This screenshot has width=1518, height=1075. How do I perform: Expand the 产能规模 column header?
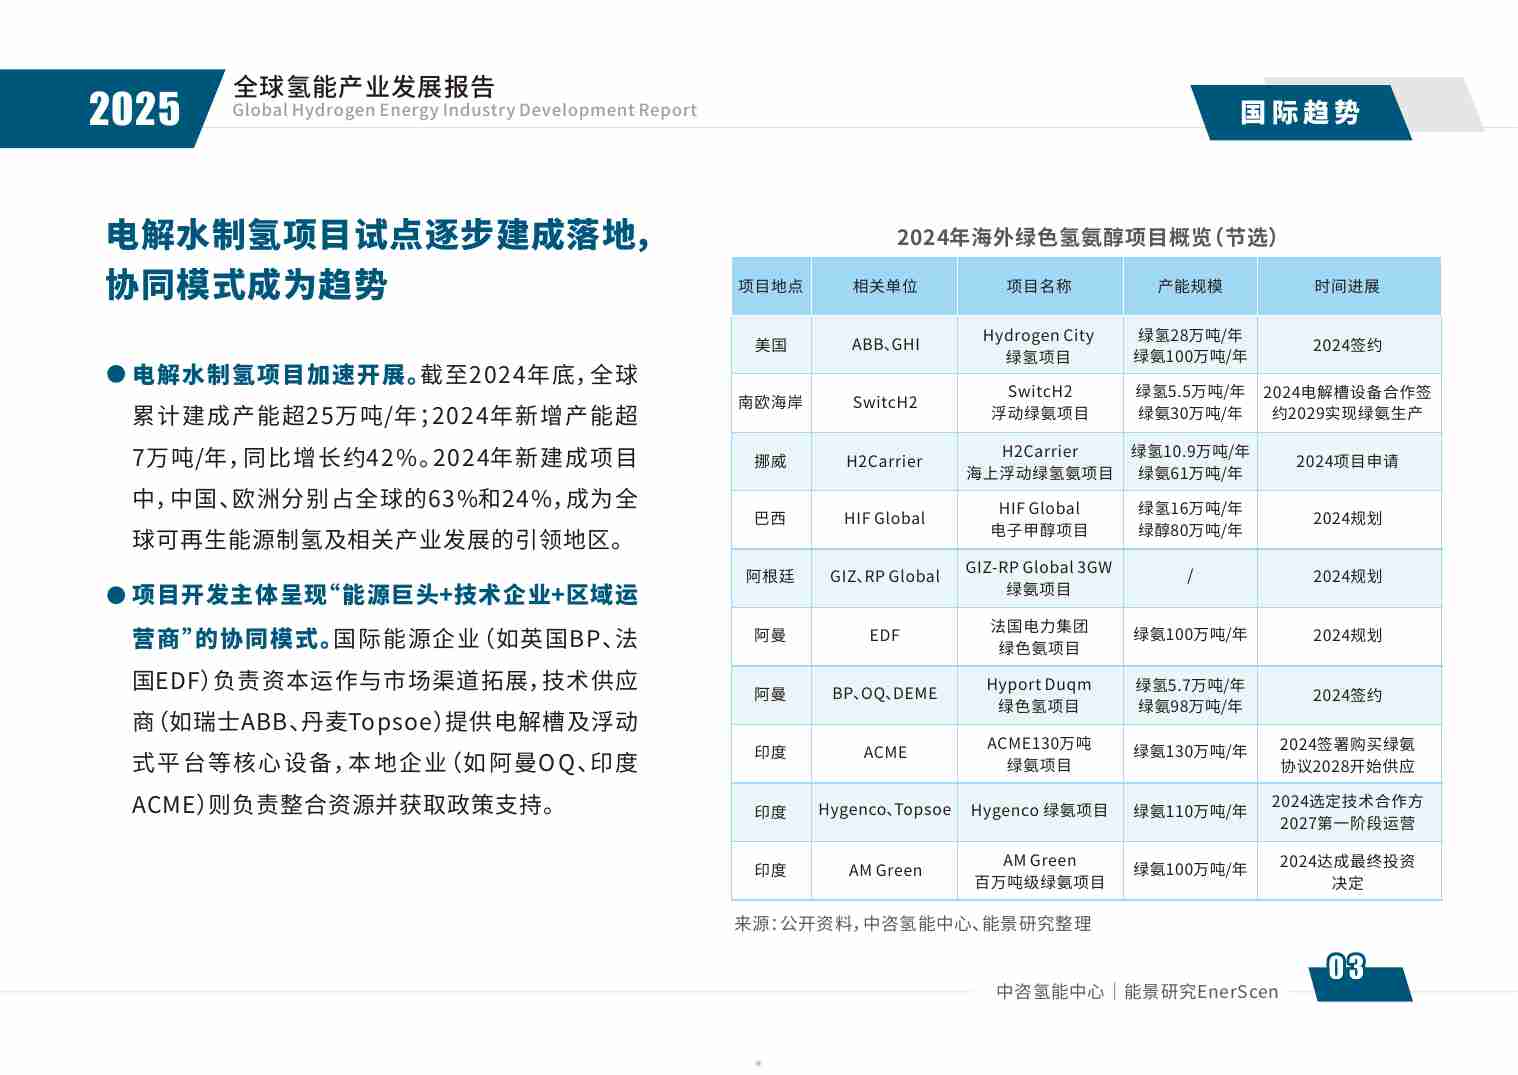point(1189,285)
